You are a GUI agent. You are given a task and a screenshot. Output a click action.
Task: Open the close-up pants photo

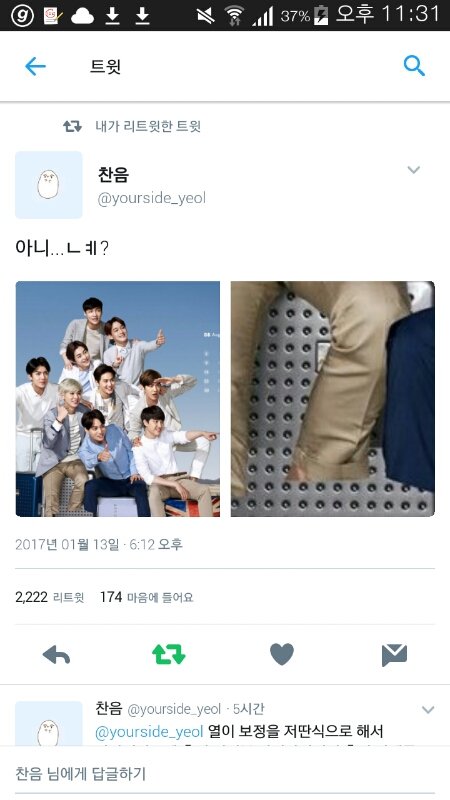coord(333,399)
